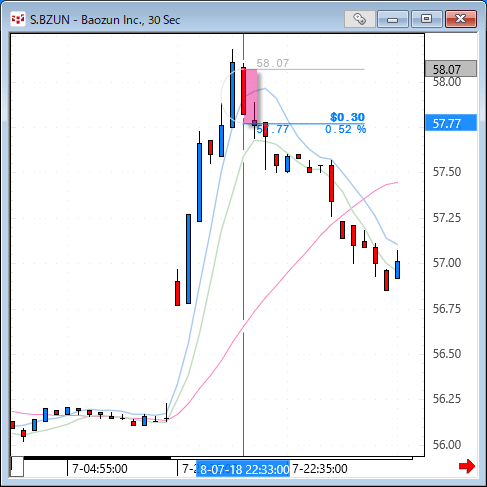Click the 7-22:35:00 time axis label
487x487 pixels.
click(319, 469)
